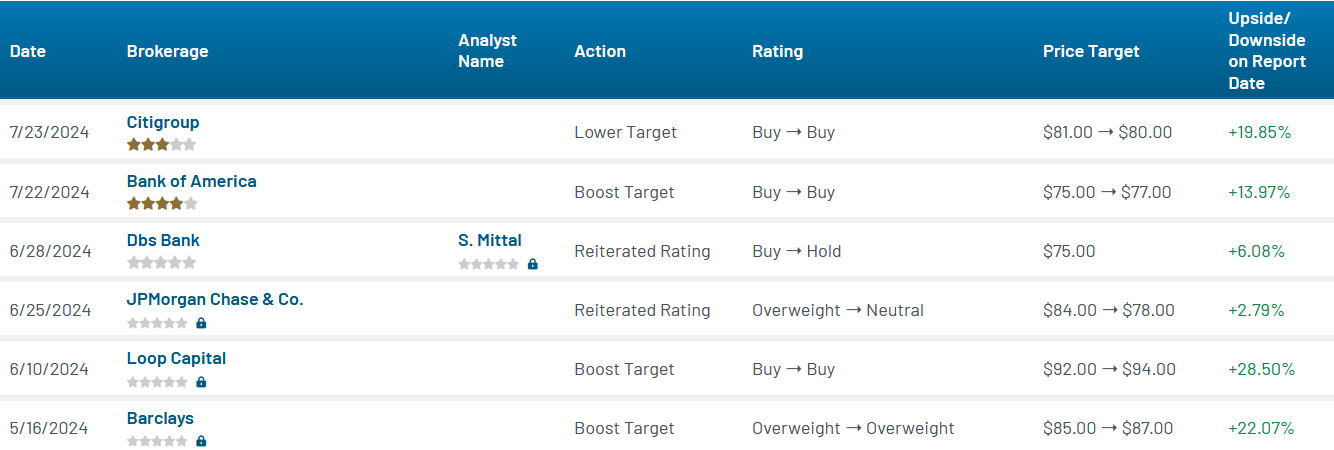Click Dbs Bank's empty star rating
This screenshot has width=1334, height=450.
point(161,262)
